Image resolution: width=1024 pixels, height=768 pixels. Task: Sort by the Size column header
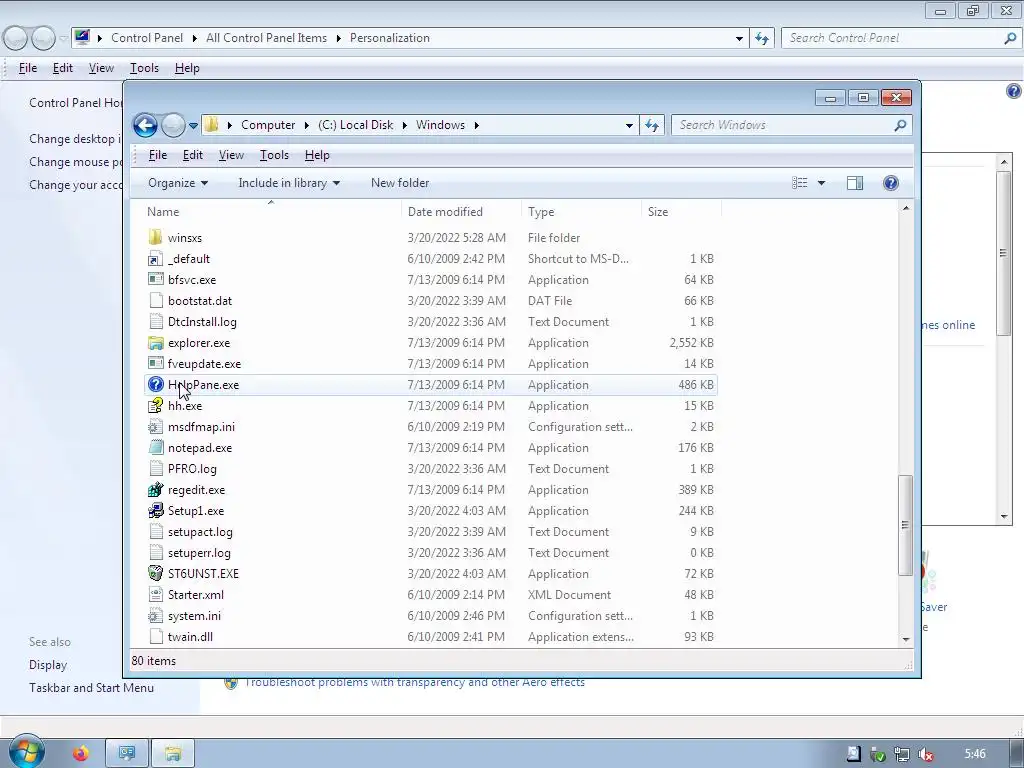tap(681, 212)
